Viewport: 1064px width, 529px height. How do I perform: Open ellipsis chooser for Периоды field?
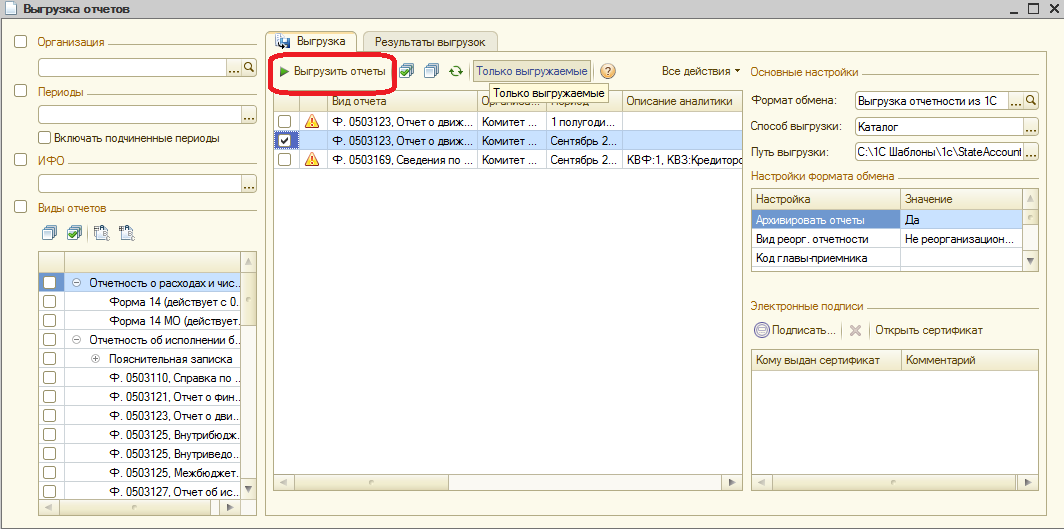[249, 115]
